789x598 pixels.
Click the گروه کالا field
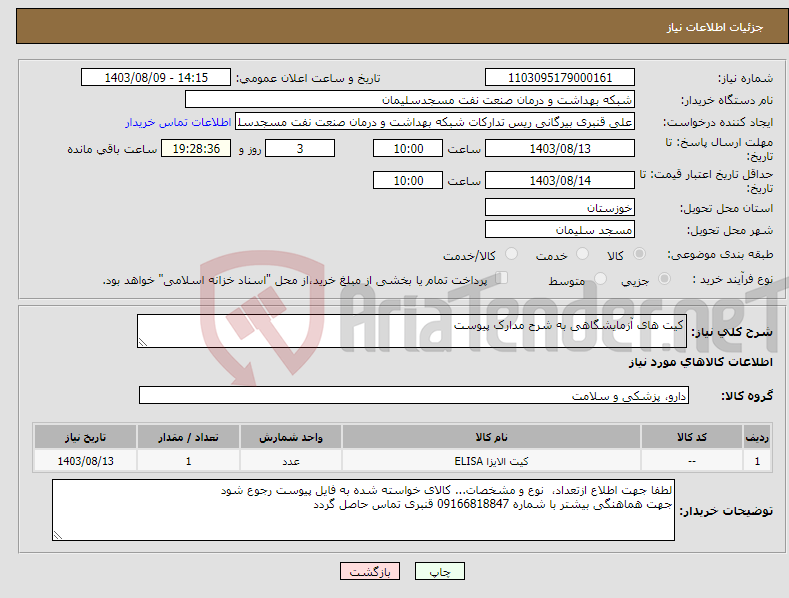tap(414, 396)
